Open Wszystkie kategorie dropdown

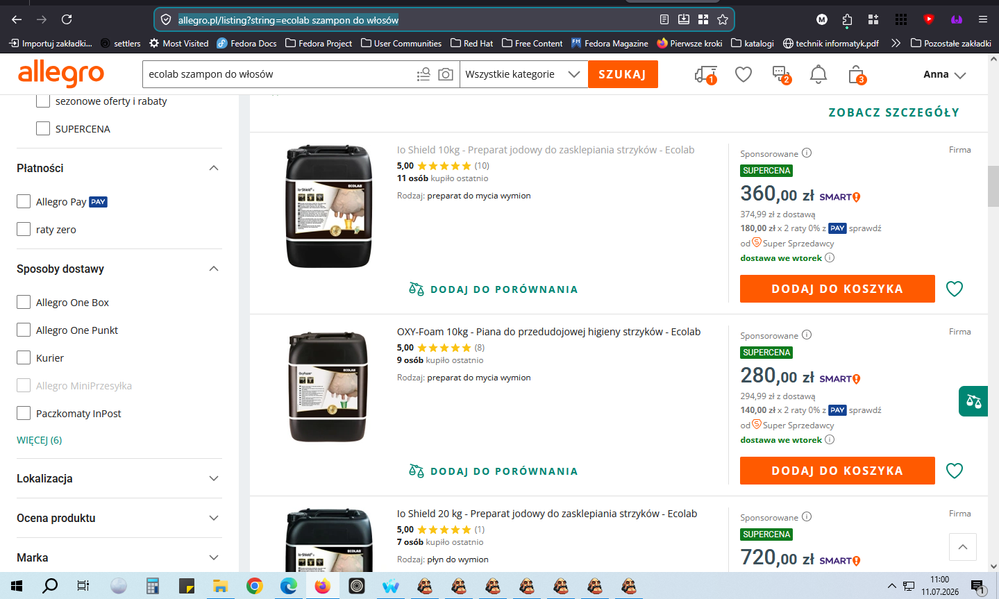[x=523, y=75]
